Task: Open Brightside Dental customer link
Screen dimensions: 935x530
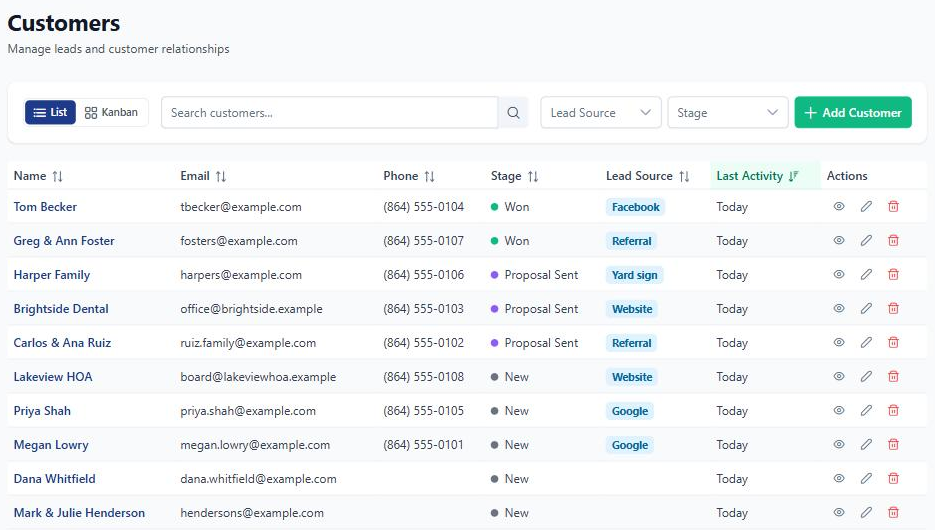Action: pos(61,309)
